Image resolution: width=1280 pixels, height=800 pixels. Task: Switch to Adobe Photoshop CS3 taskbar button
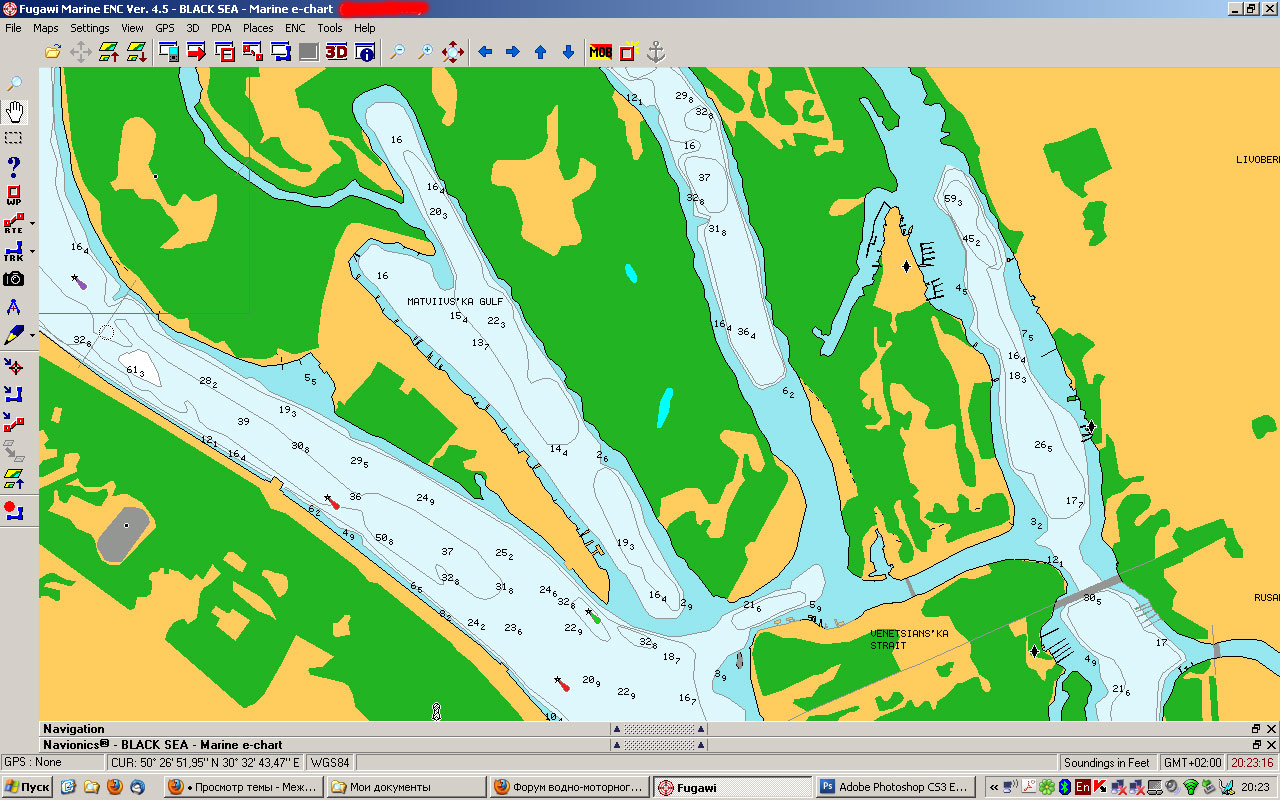click(895, 787)
